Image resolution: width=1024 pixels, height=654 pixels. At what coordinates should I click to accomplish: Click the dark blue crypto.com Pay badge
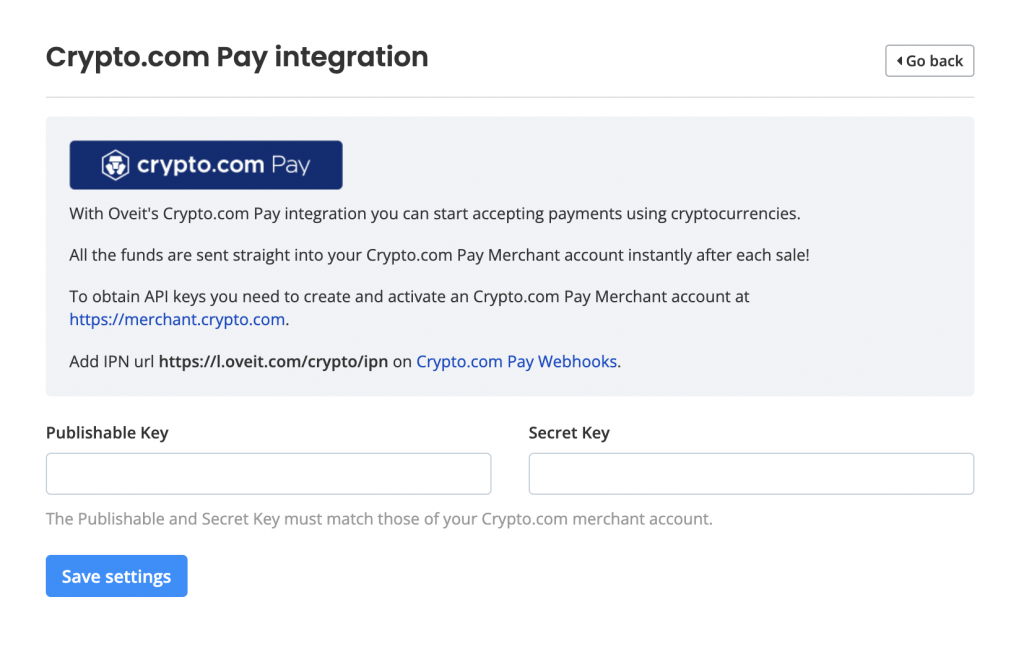pyautogui.click(x=205, y=164)
